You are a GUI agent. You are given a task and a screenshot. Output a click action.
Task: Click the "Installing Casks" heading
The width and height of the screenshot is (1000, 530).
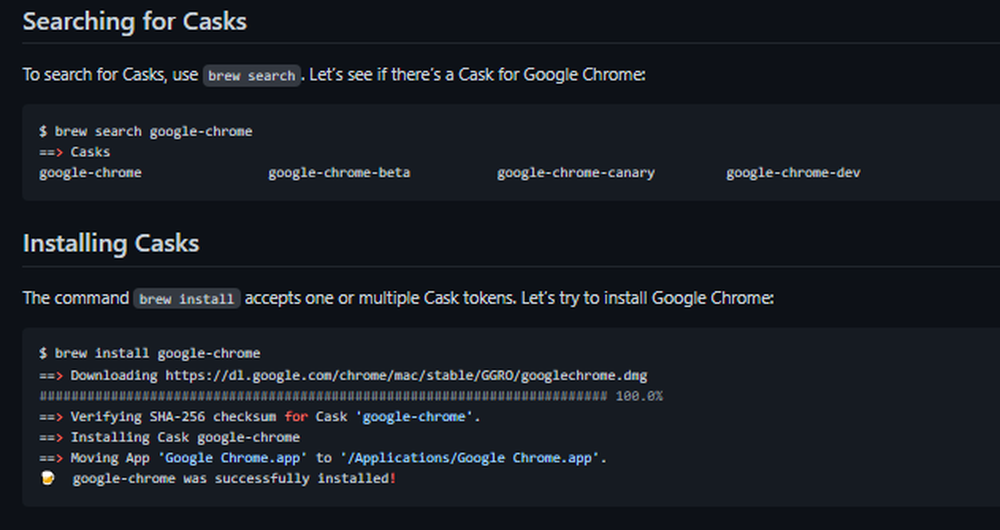point(111,243)
